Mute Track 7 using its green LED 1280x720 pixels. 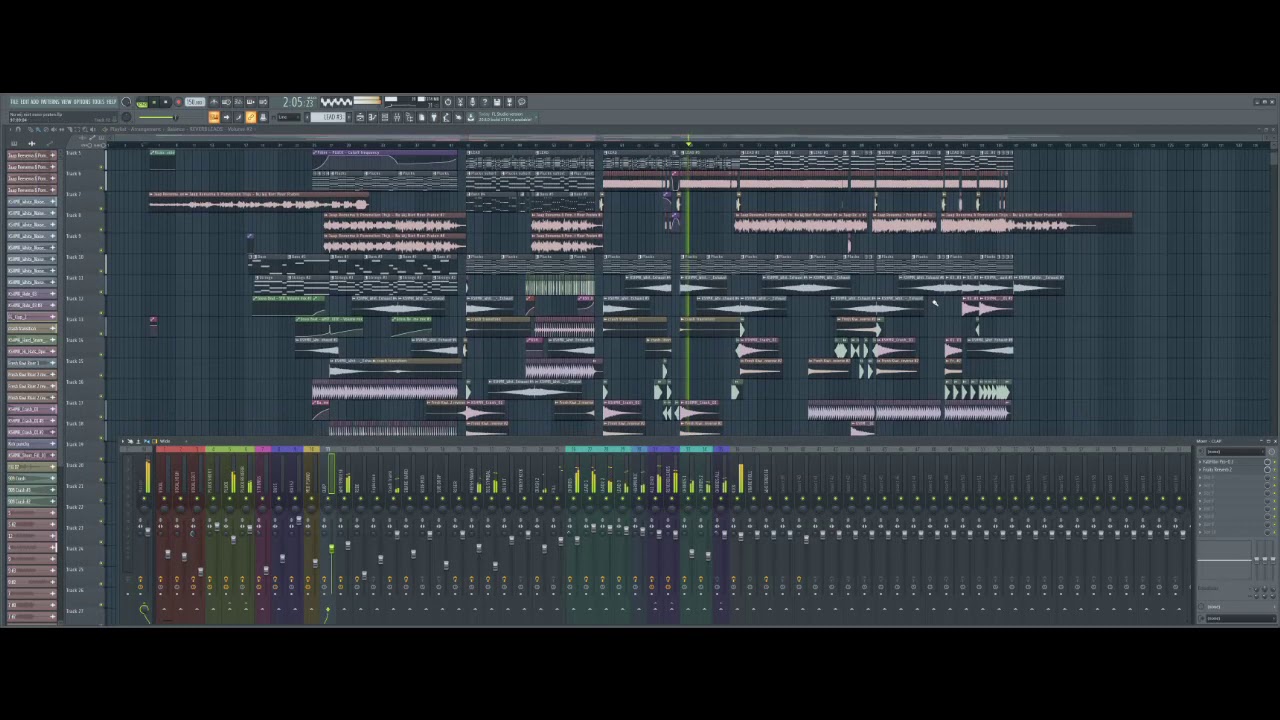click(x=101, y=209)
